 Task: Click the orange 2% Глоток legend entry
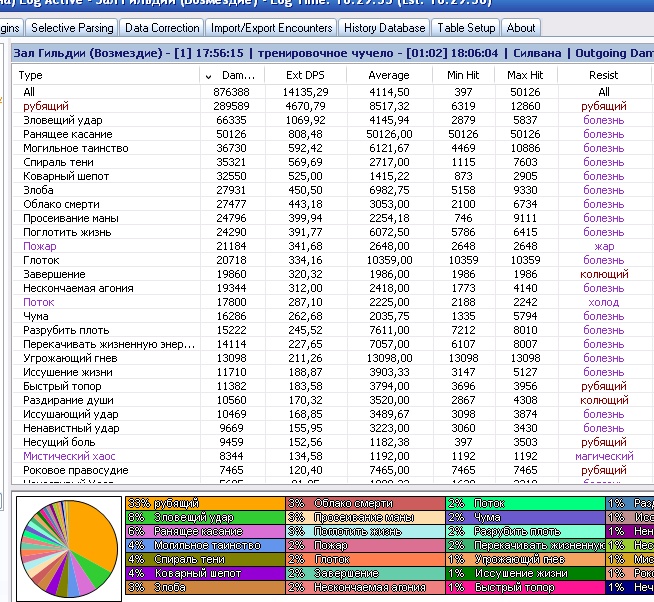[x=365, y=559]
